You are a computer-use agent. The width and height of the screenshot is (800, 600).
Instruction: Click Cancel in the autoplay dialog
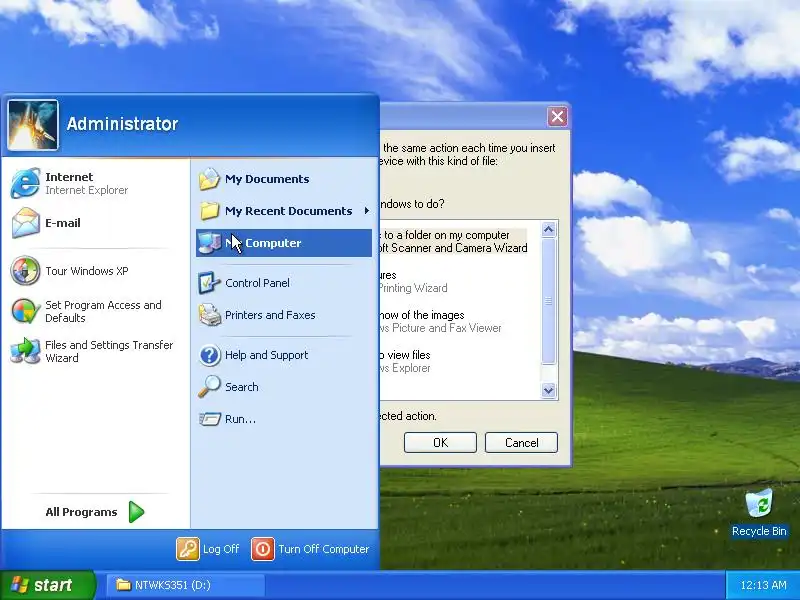click(521, 442)
